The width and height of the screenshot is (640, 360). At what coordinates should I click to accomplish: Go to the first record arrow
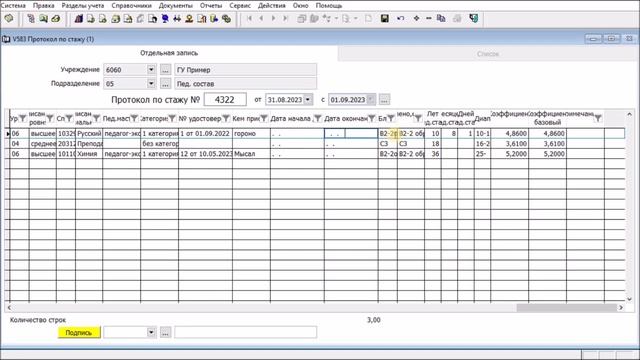[249, 18]
